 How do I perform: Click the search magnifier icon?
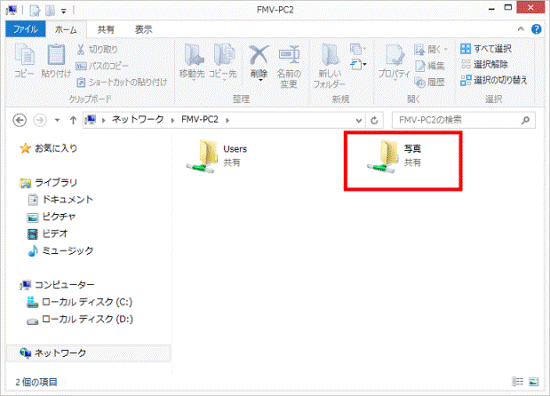tap(525, 120)
